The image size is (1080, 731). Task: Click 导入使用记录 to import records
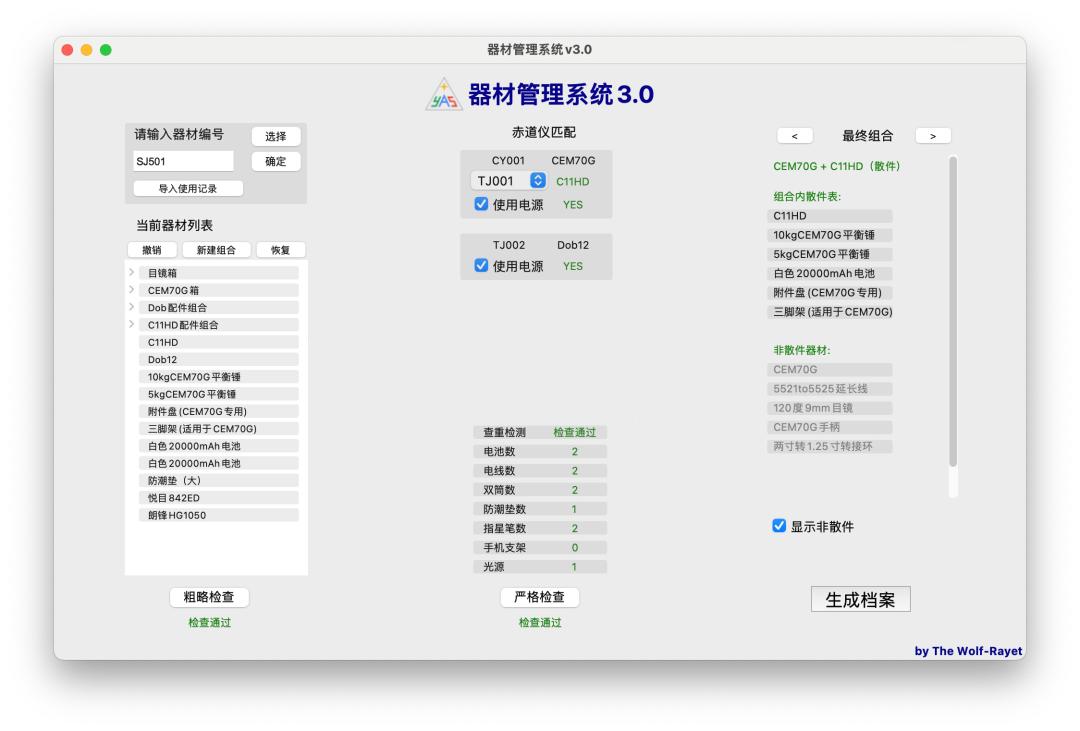click(188, 188)
